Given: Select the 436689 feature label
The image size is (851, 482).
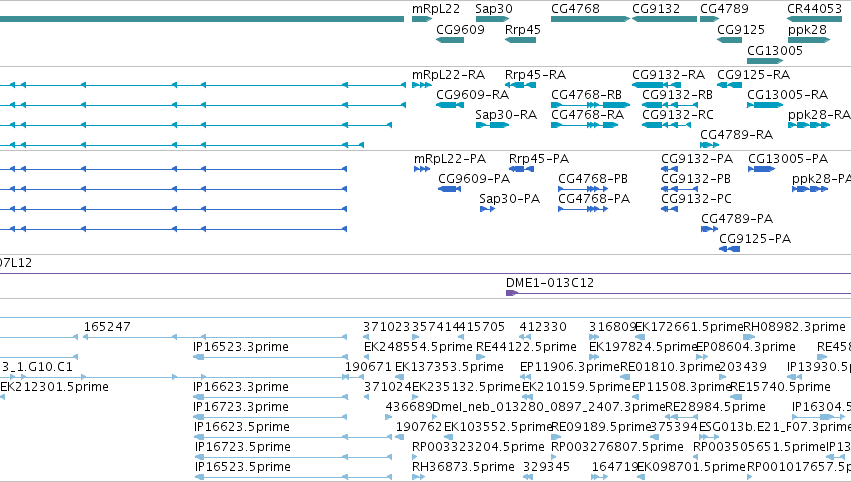Looking at the screenshot, I should point(409,407).
